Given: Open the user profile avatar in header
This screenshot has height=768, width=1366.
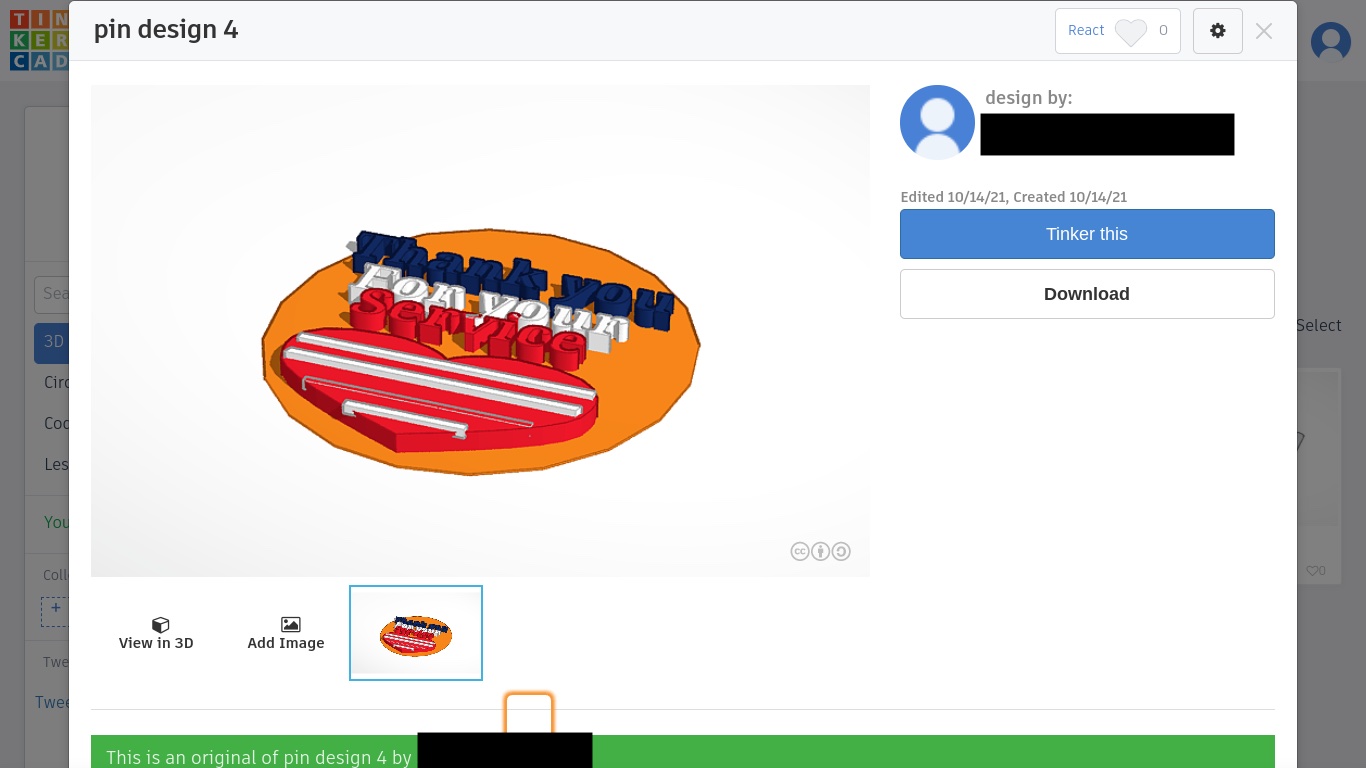Looking at the screenshot, I should [x=1330, y=42].
